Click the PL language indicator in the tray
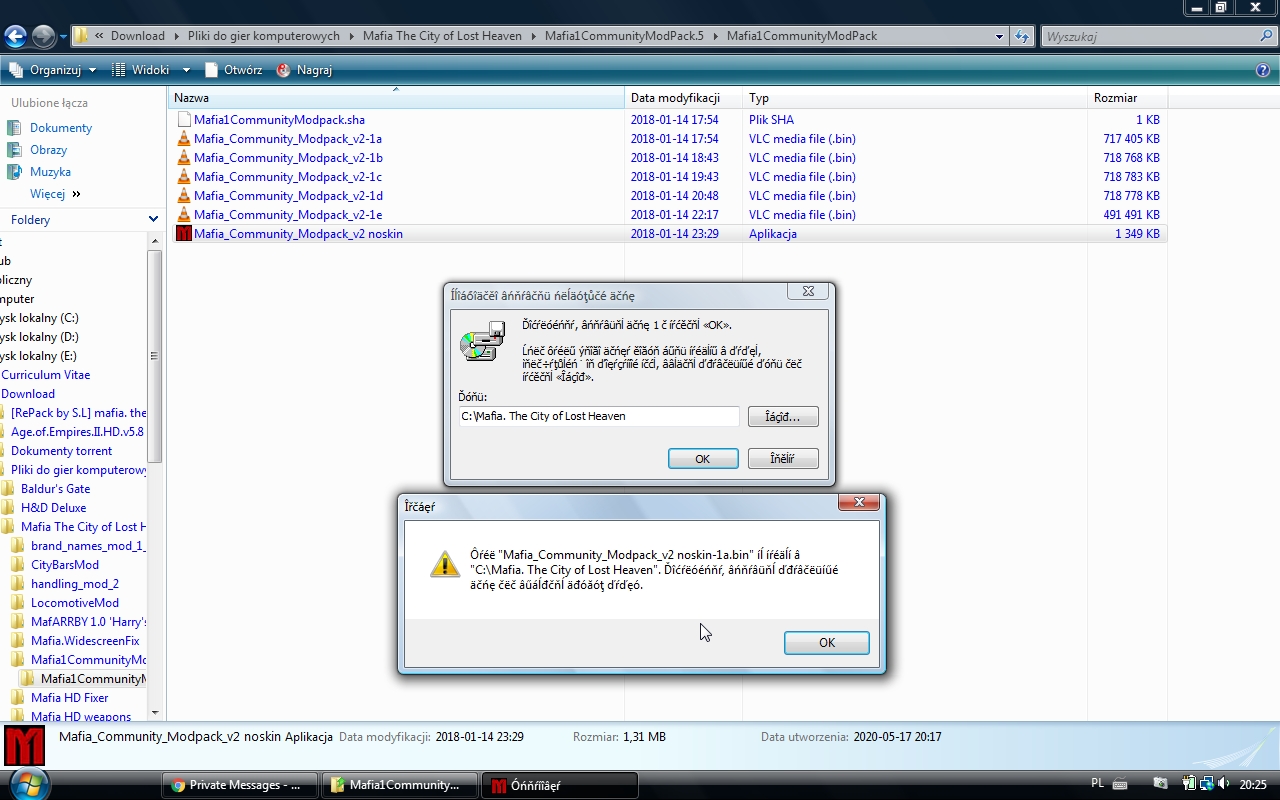Image resolution: width=1280 pixels, height=800 pixels. pyautogui.click(x=1097, y=784)
